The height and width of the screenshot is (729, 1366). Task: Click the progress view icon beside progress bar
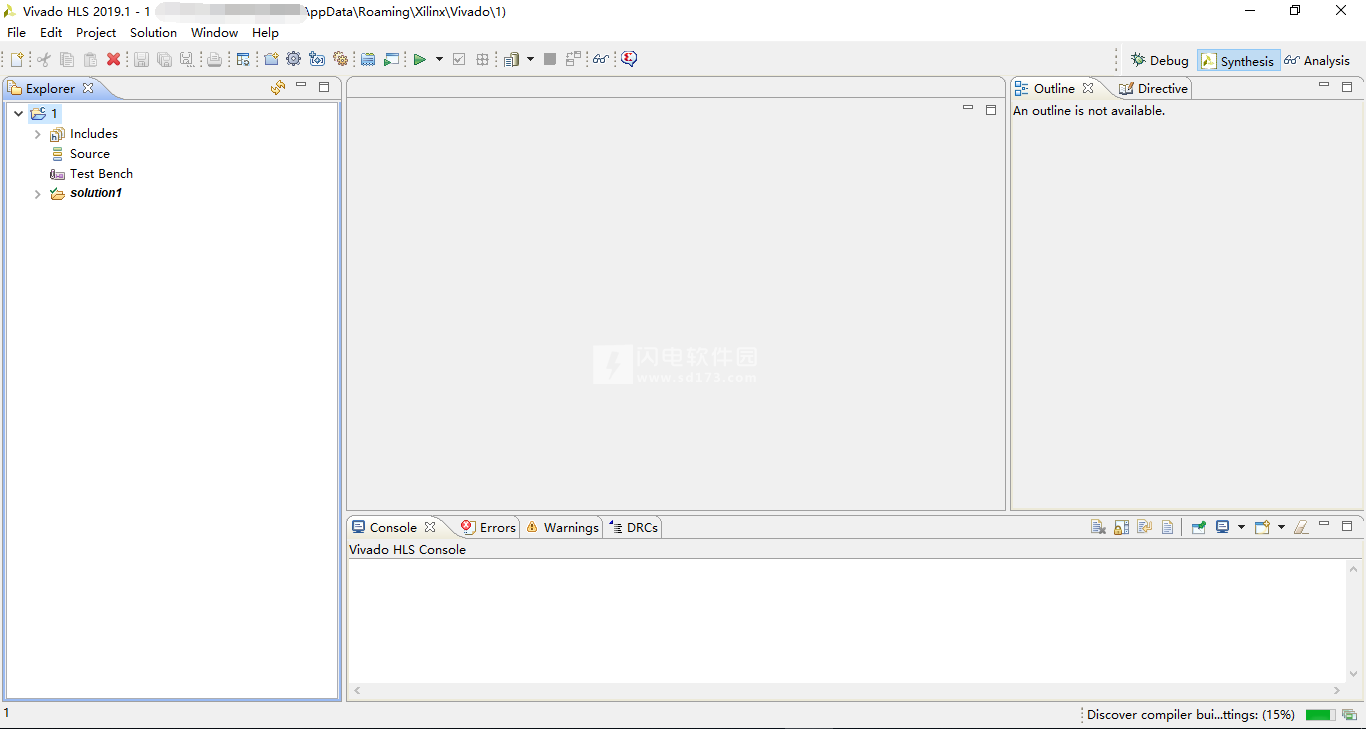coord(1349,715)
